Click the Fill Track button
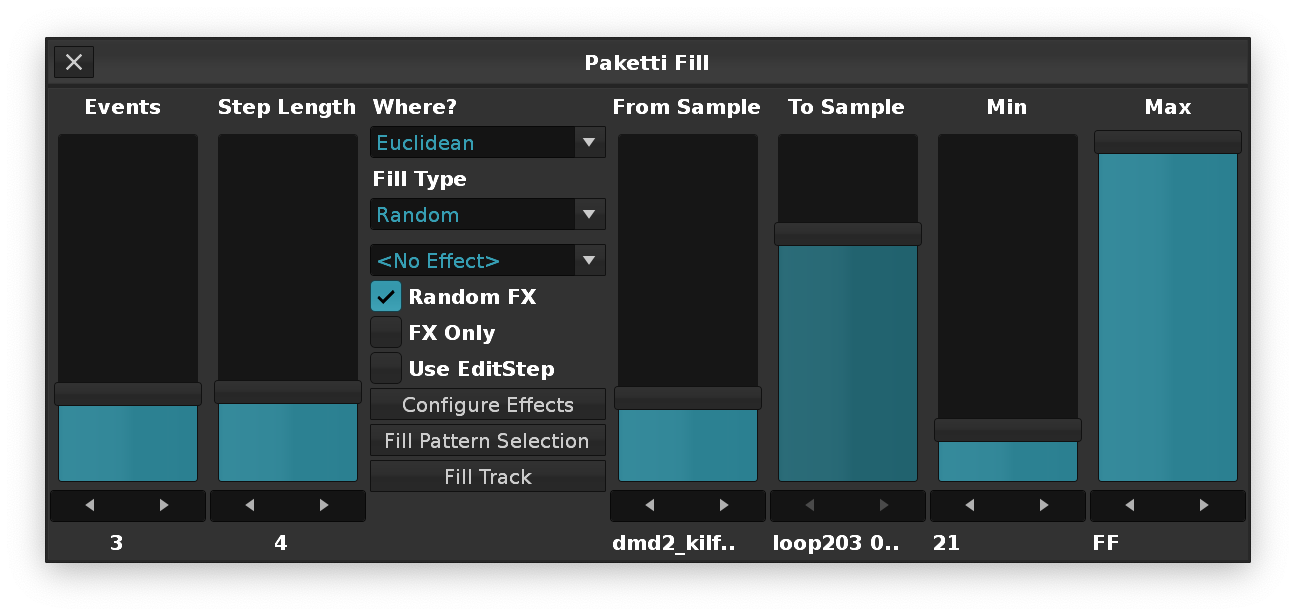This screenshot has width=1296, height=616. point(488,477)
